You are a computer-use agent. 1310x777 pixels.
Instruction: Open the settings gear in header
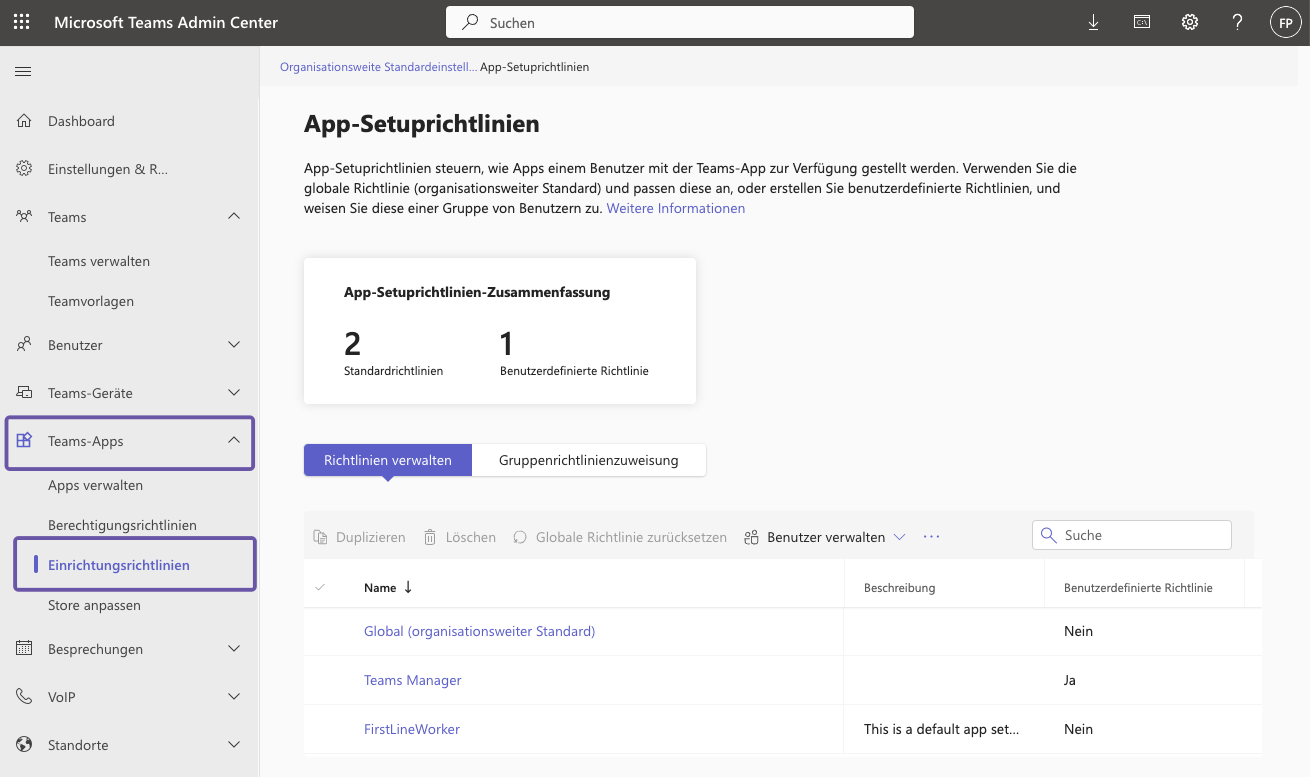point(1190,22)
